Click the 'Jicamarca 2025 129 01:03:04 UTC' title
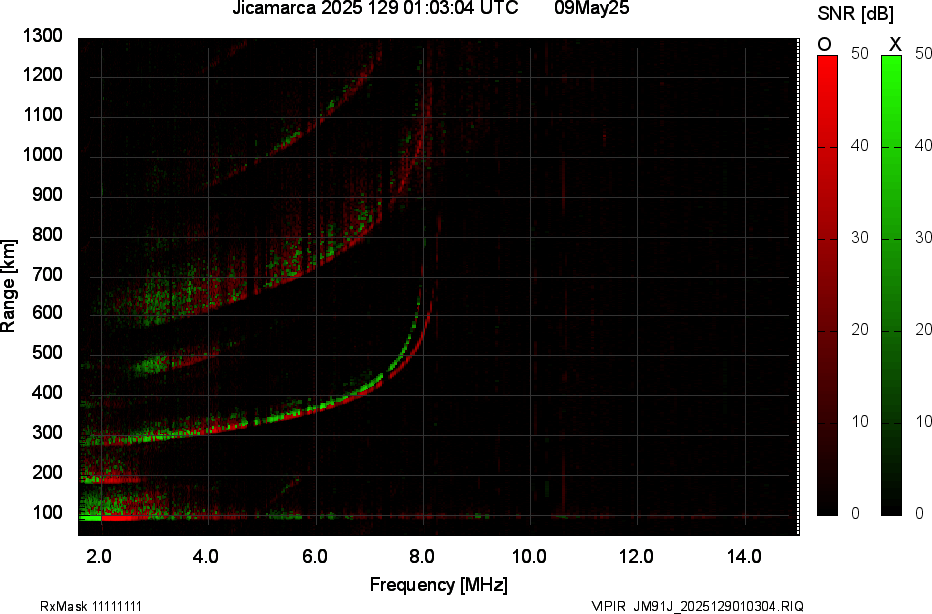 point(375,8)
